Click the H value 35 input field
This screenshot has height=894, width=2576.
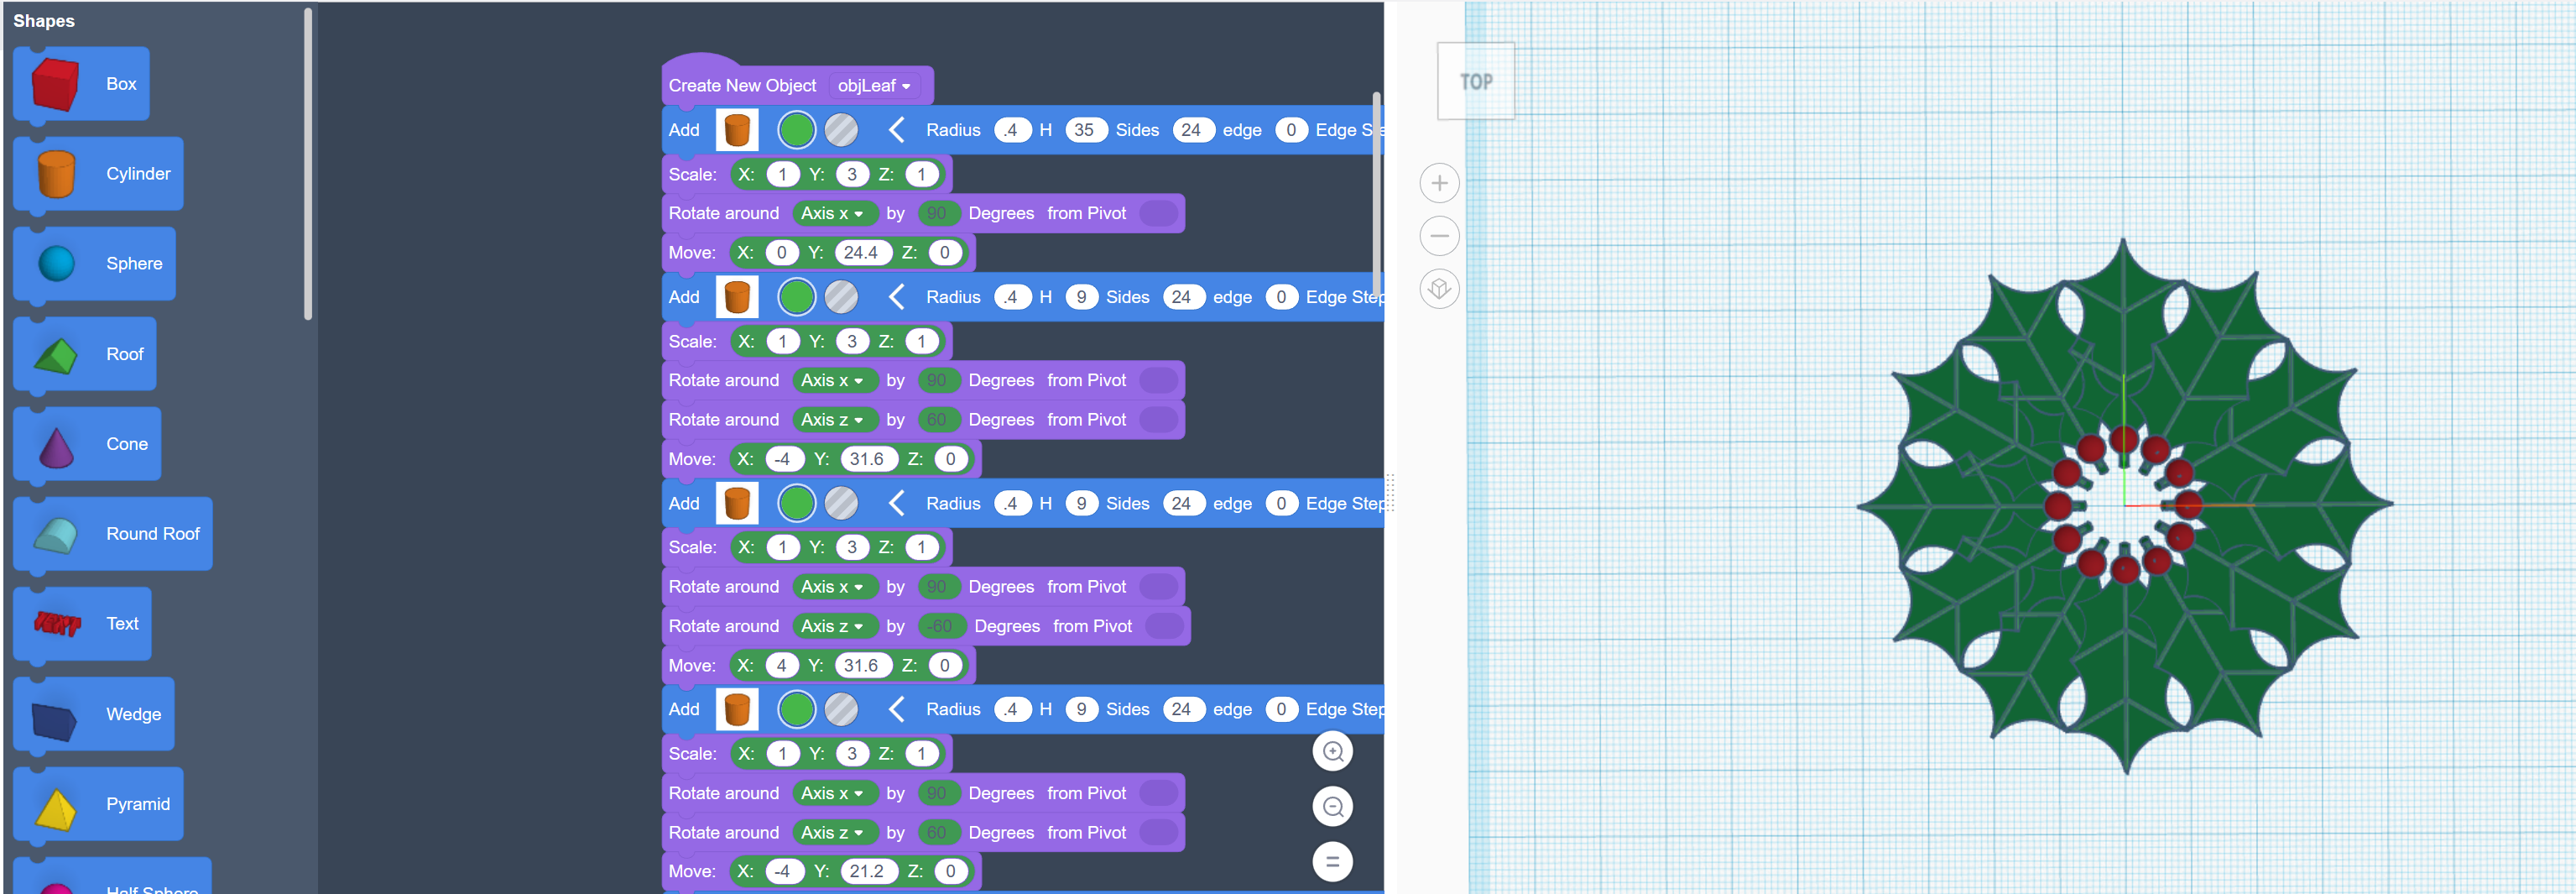(1083, 130)
